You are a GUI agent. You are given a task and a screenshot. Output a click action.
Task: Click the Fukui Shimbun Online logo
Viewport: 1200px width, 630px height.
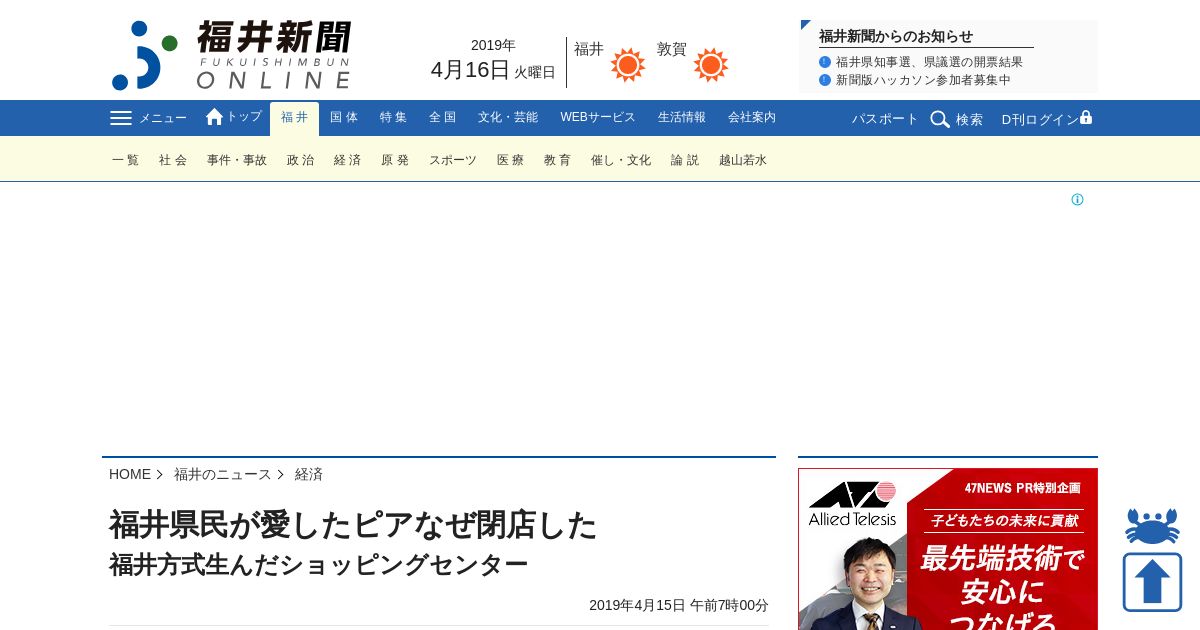(x=231, y=55)
